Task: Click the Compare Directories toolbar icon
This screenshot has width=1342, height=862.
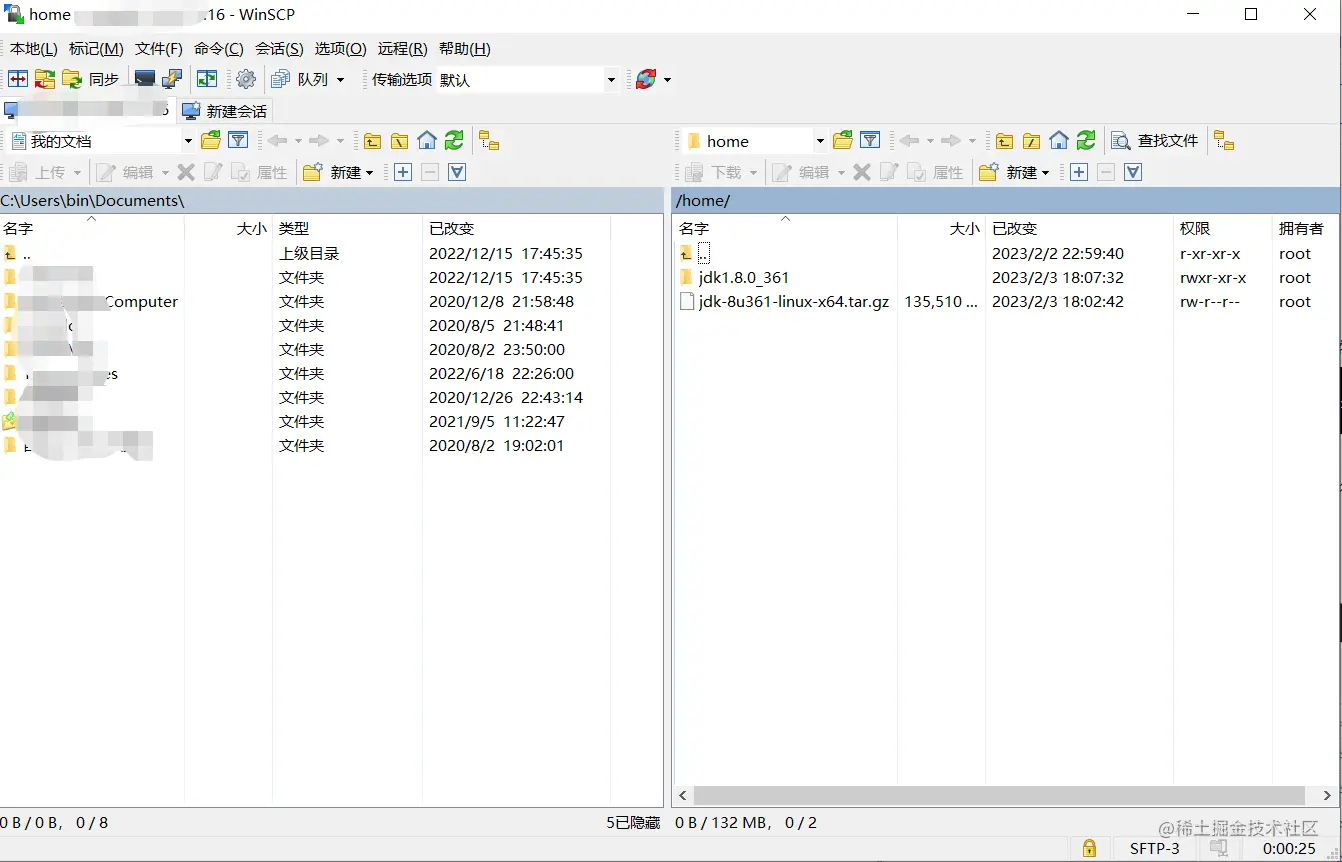Action: pyautogui.click(x=18, y=79)
